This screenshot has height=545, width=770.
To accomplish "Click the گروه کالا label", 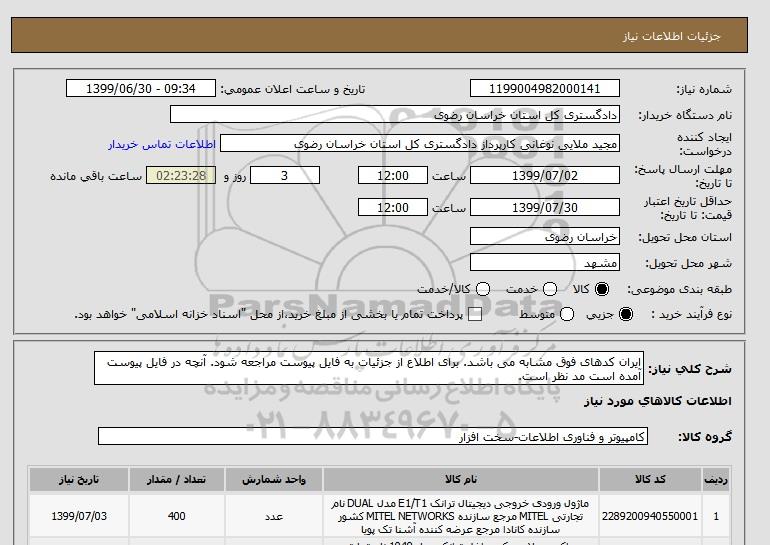I will 705,436.
